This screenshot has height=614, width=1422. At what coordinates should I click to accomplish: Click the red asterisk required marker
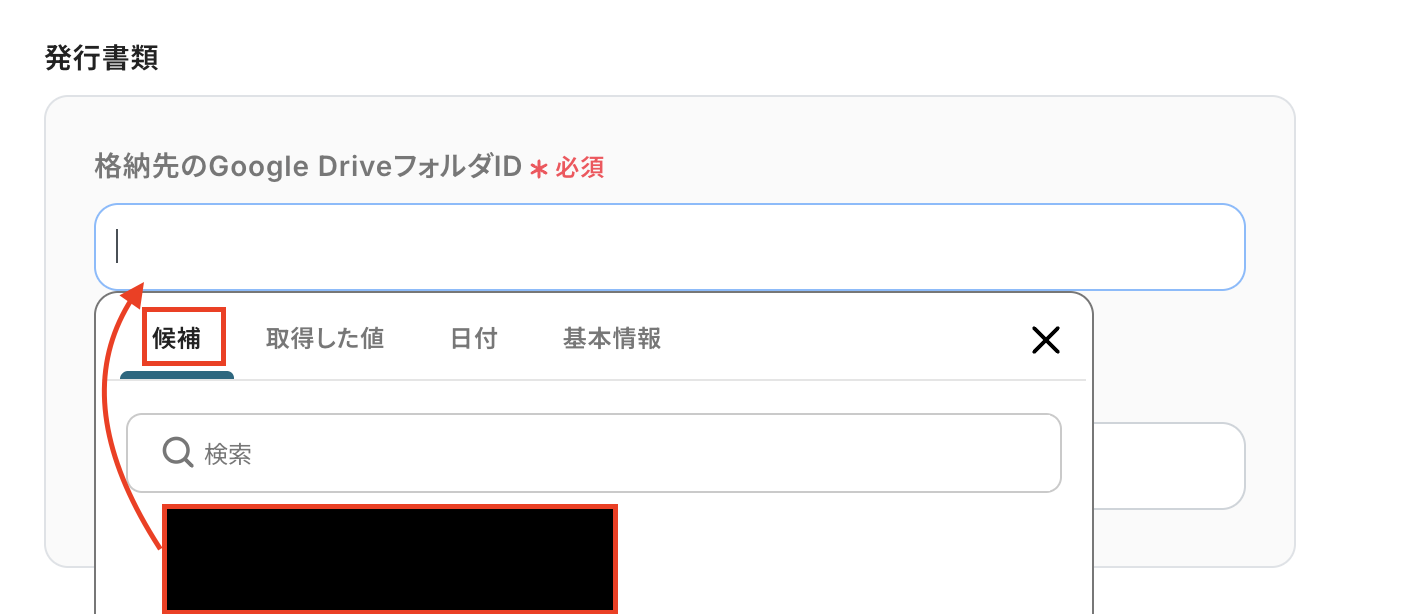539,169
